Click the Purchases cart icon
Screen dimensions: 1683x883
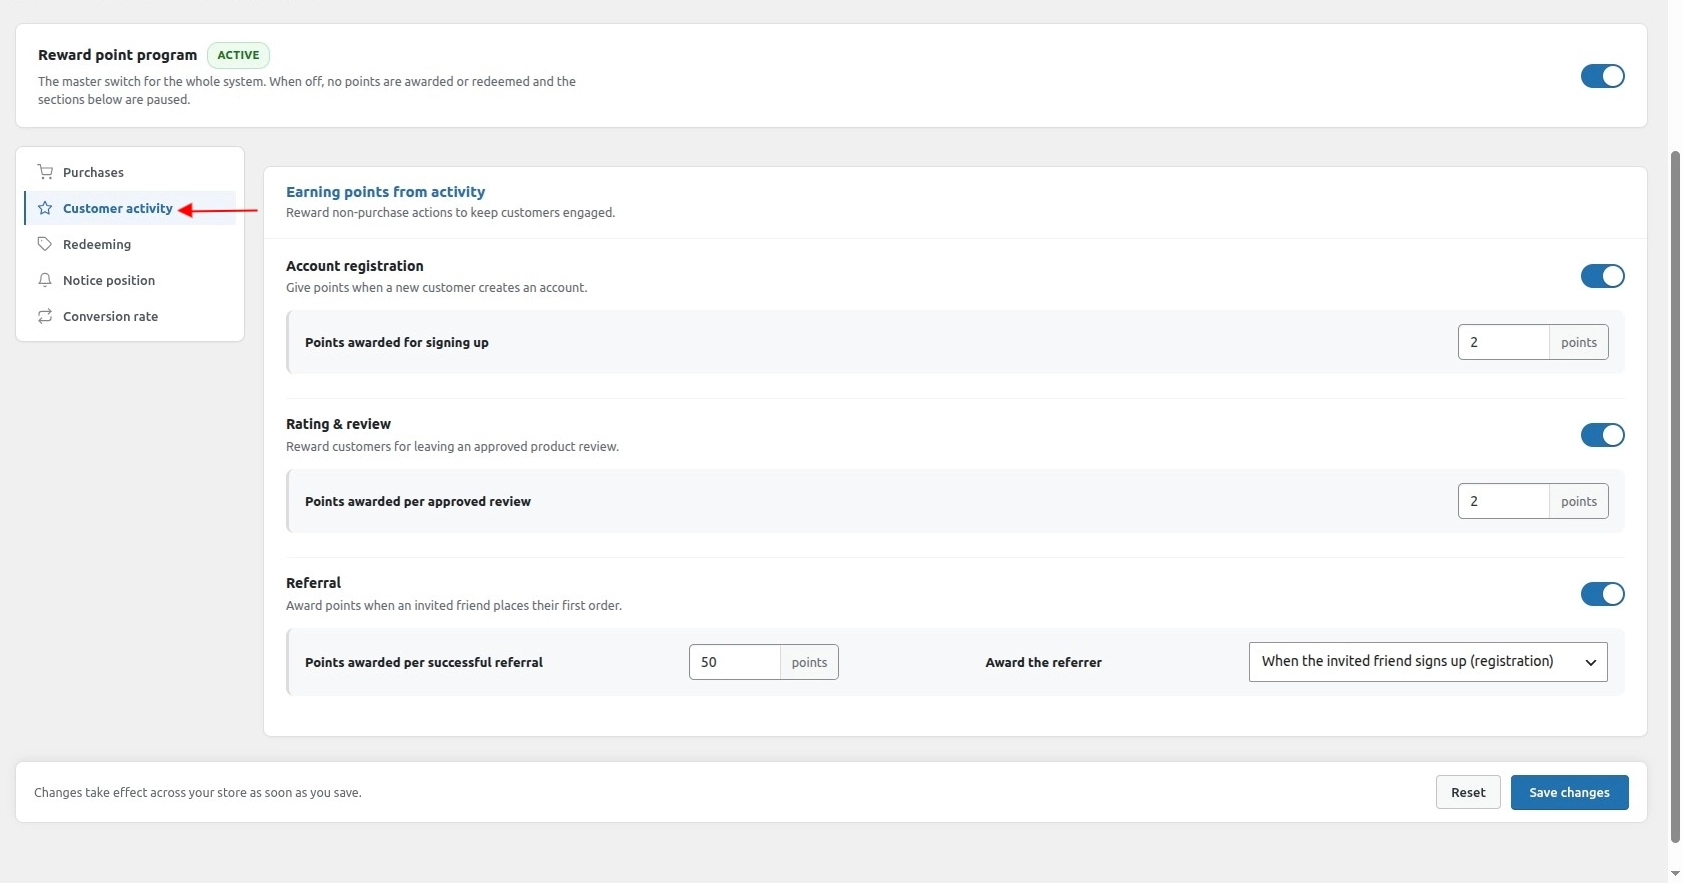45,172
